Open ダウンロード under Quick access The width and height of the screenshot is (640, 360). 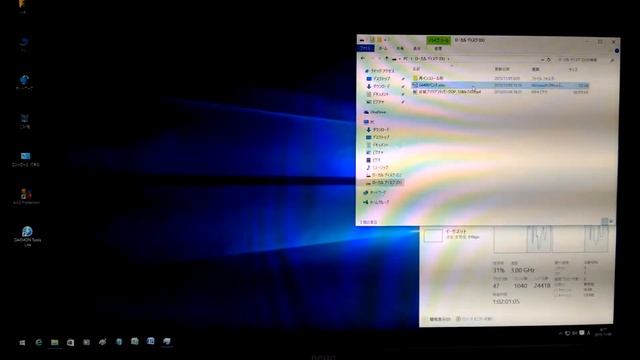[x=379, y=86]
